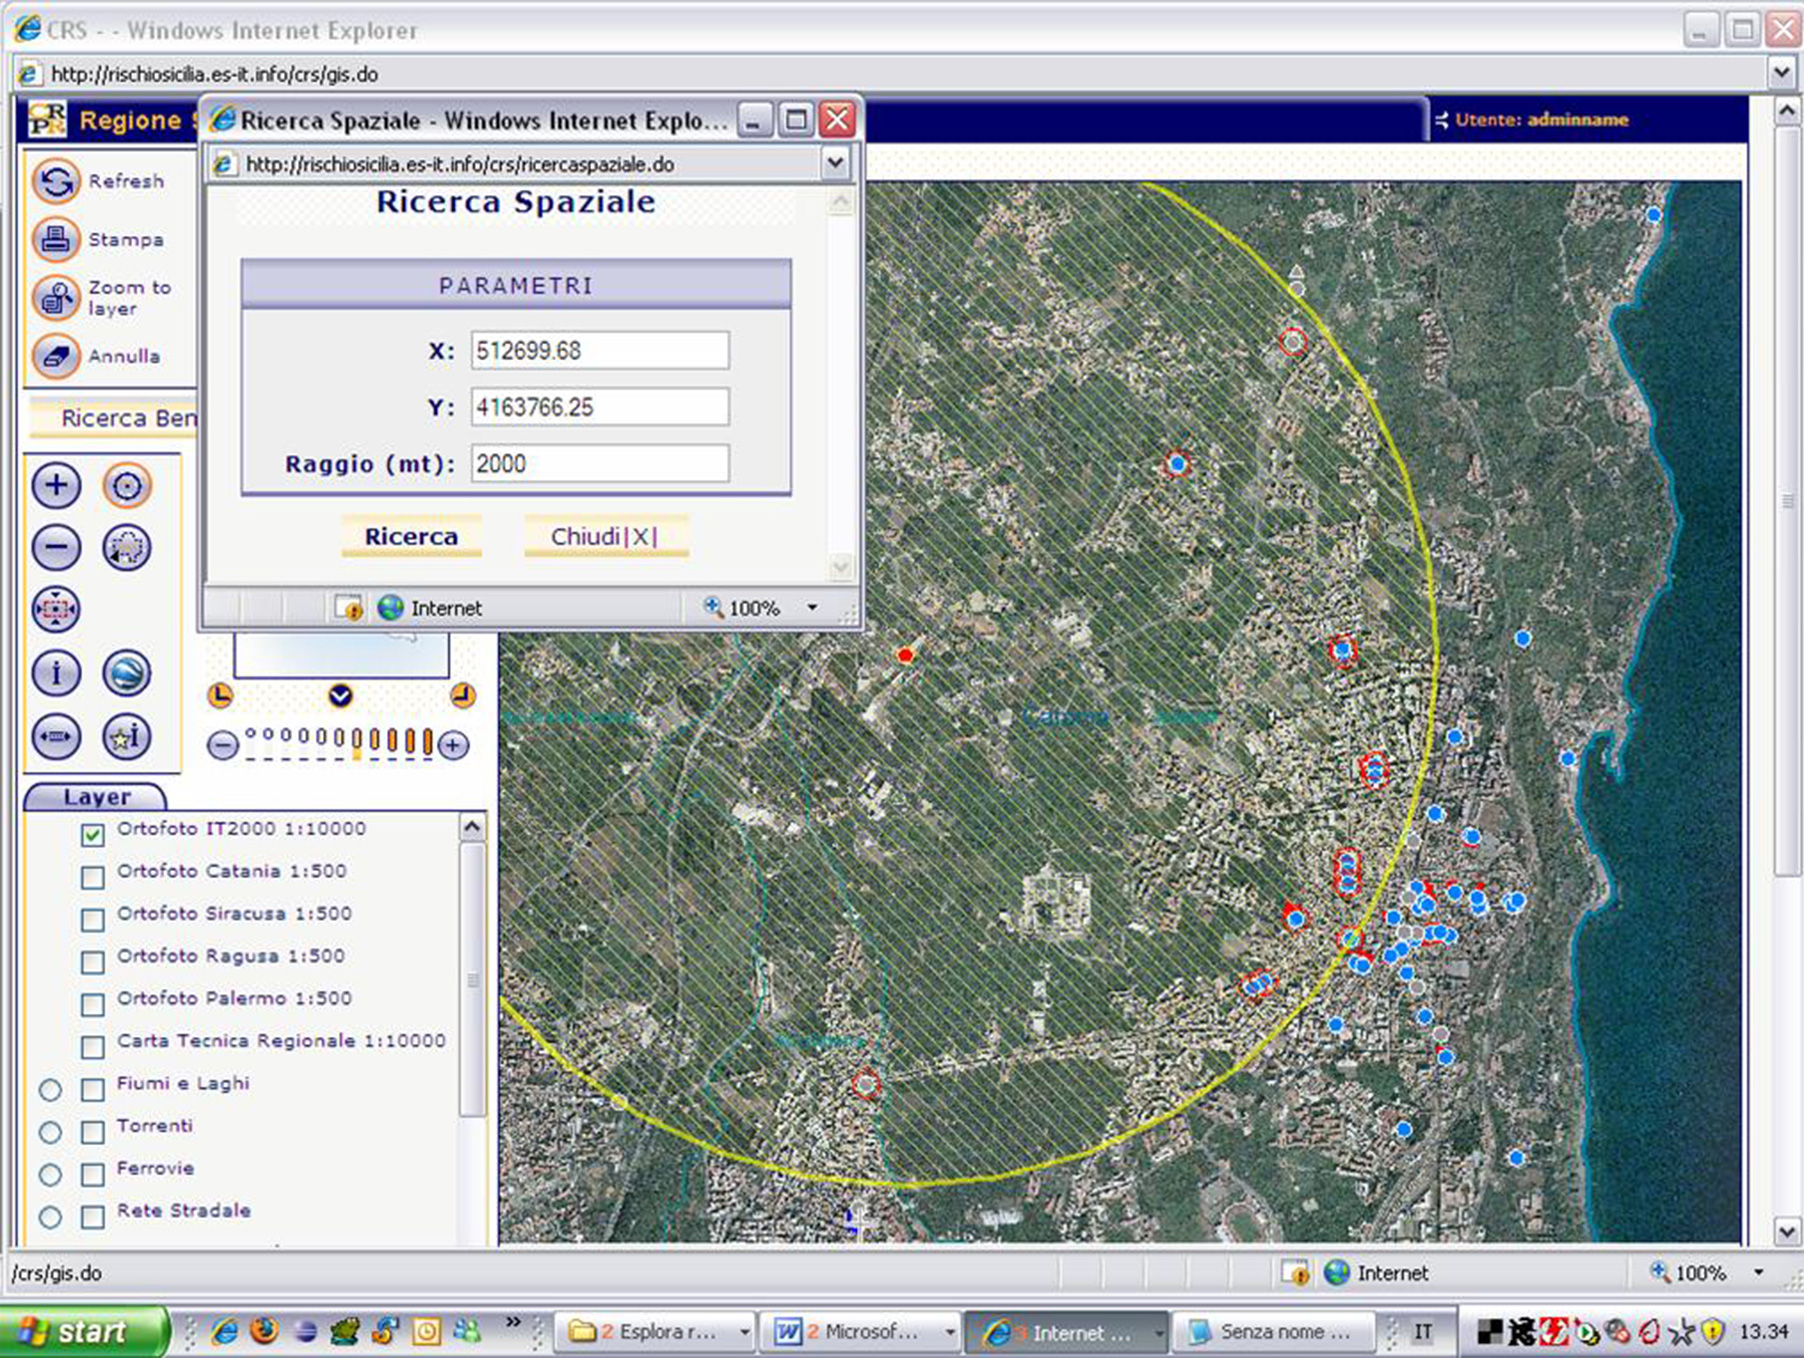Screen dimensions: 1804x1358
Task: Select the zoom out minus tool
Action: point(56,548)
